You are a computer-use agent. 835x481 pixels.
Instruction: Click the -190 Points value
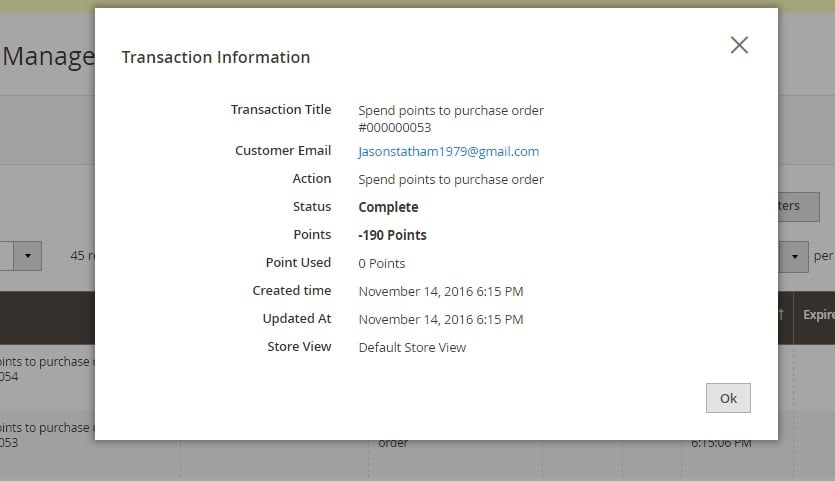[392, 236]
